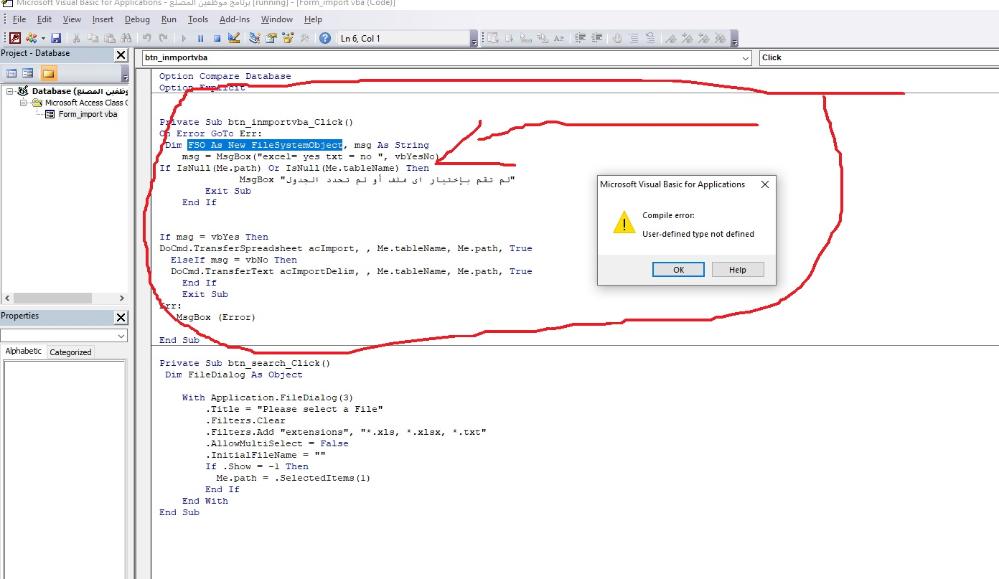Click View Object icon in Project pane
This screenshot has width=999, height=579.
pos(28,74)
